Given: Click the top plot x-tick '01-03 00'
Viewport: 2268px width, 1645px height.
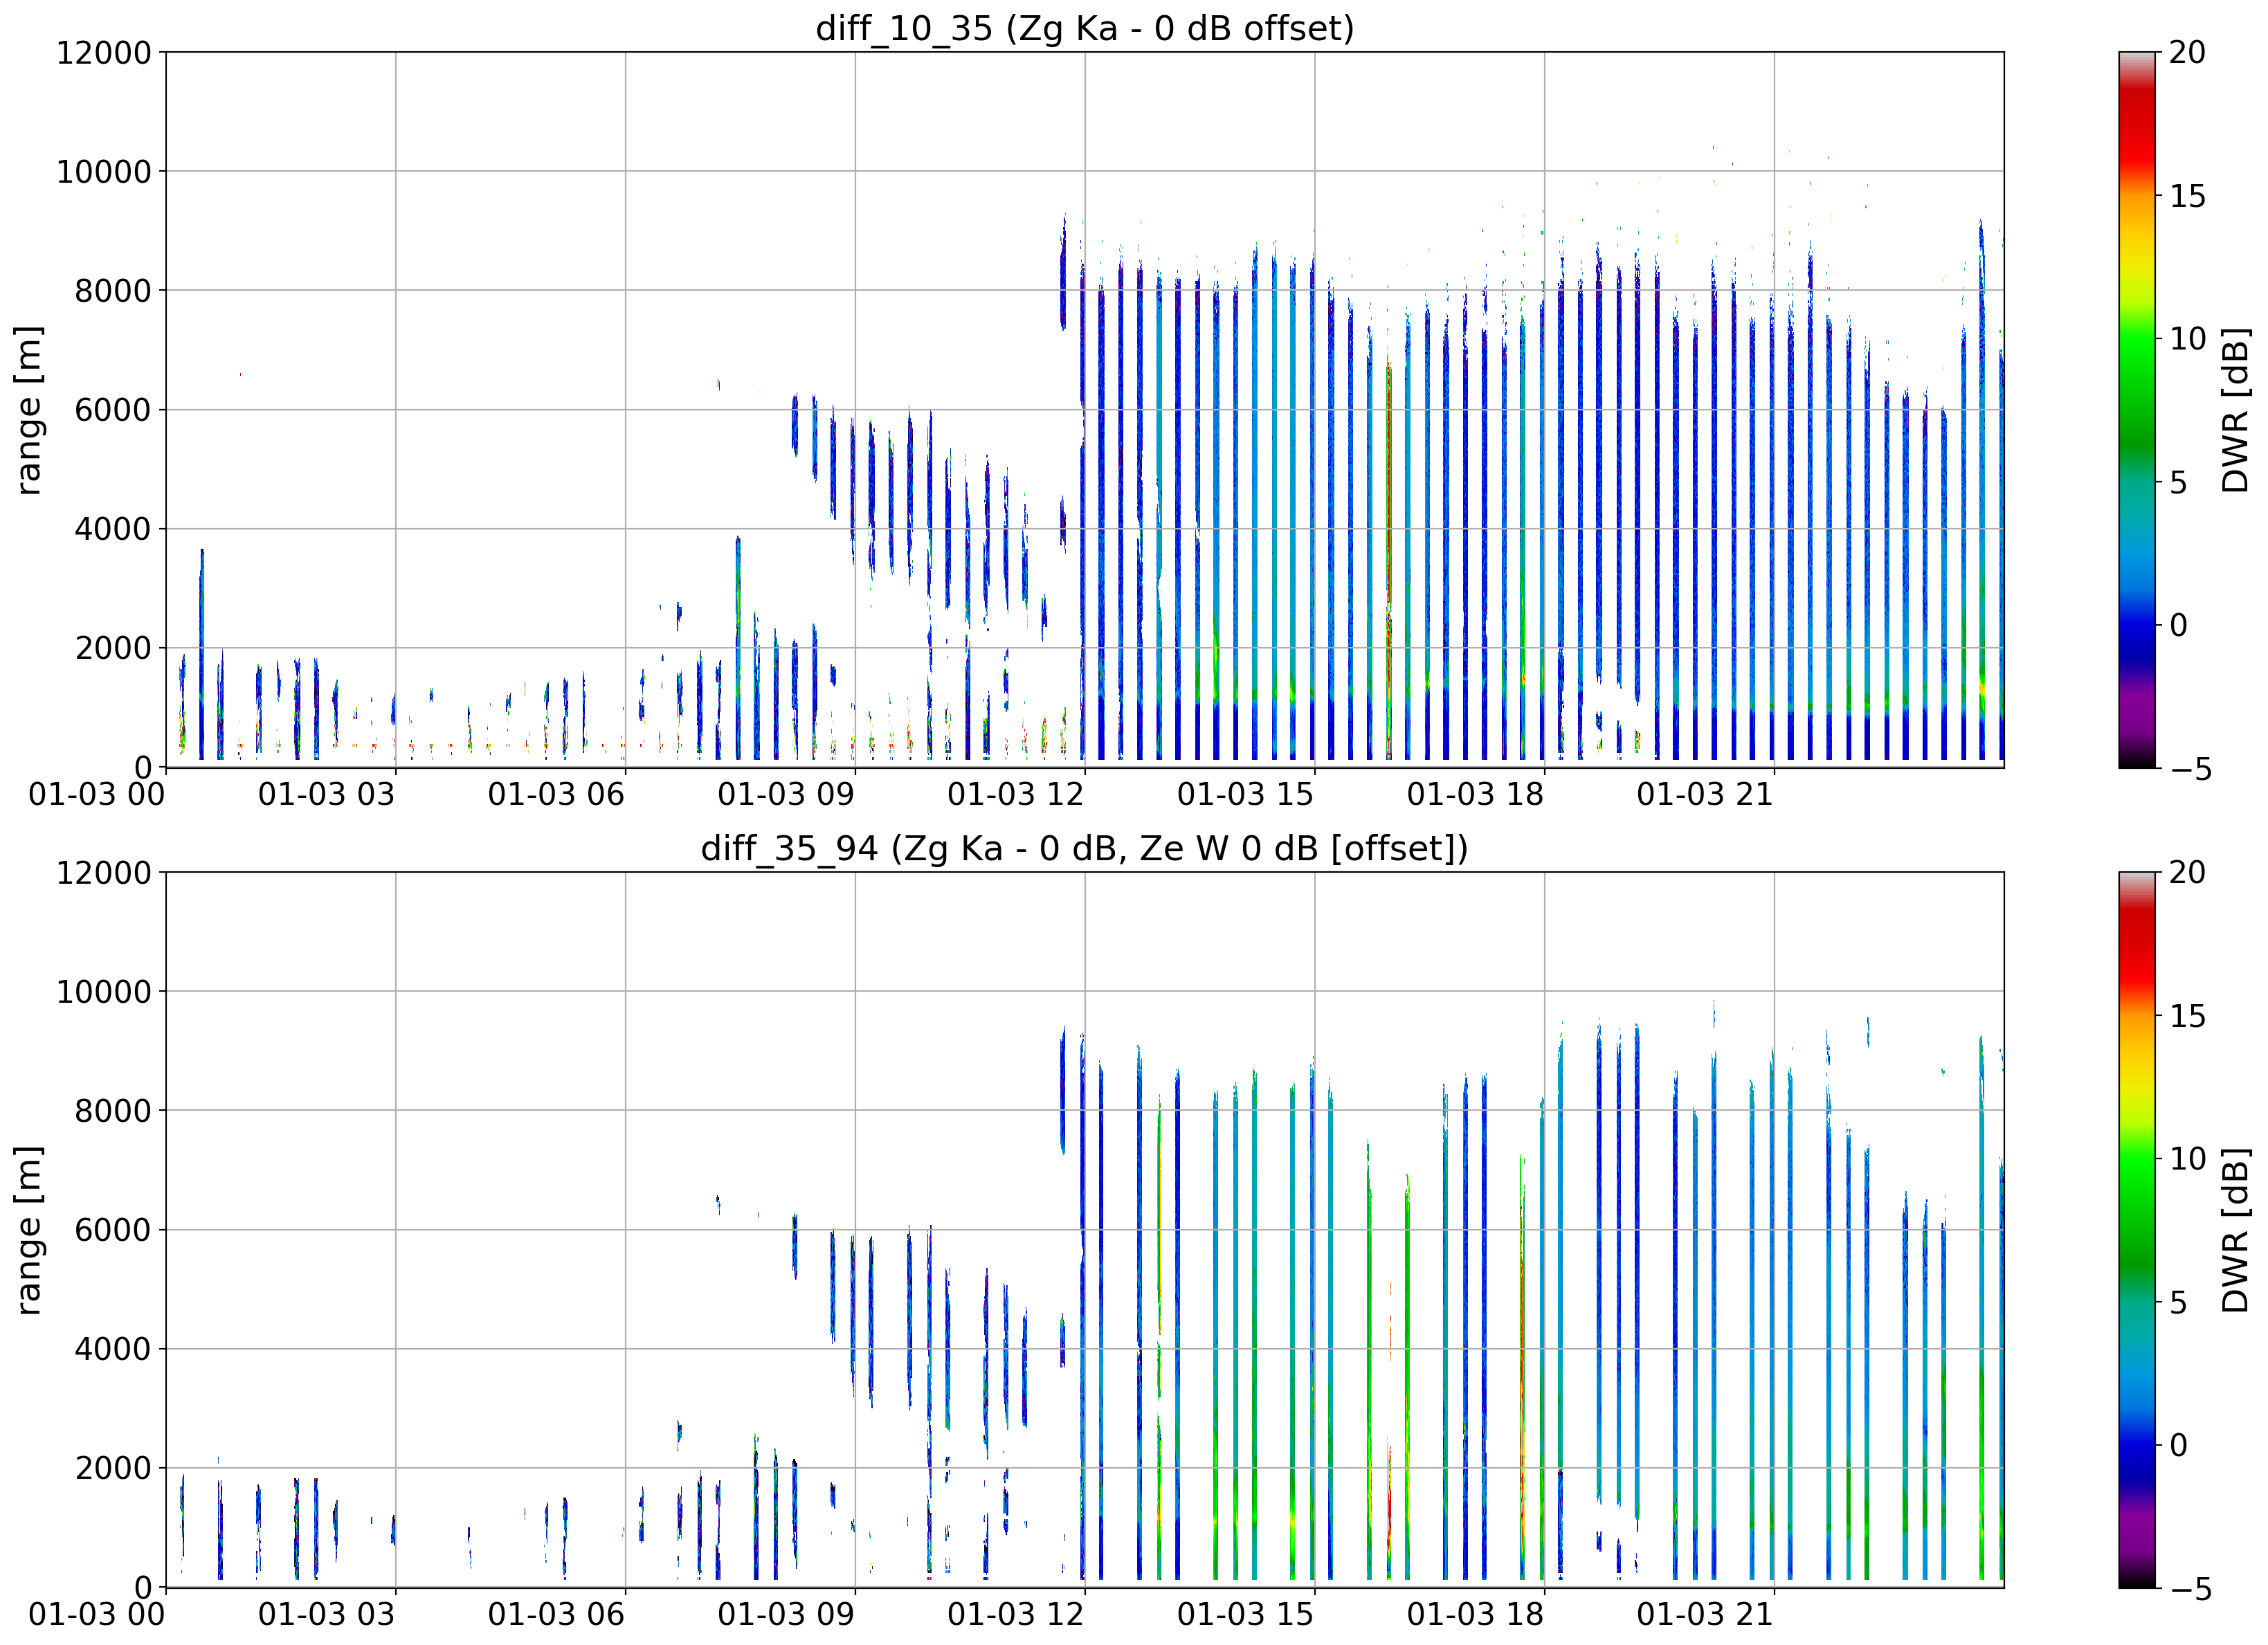Looking at the screenshot, I should [97, 795].
